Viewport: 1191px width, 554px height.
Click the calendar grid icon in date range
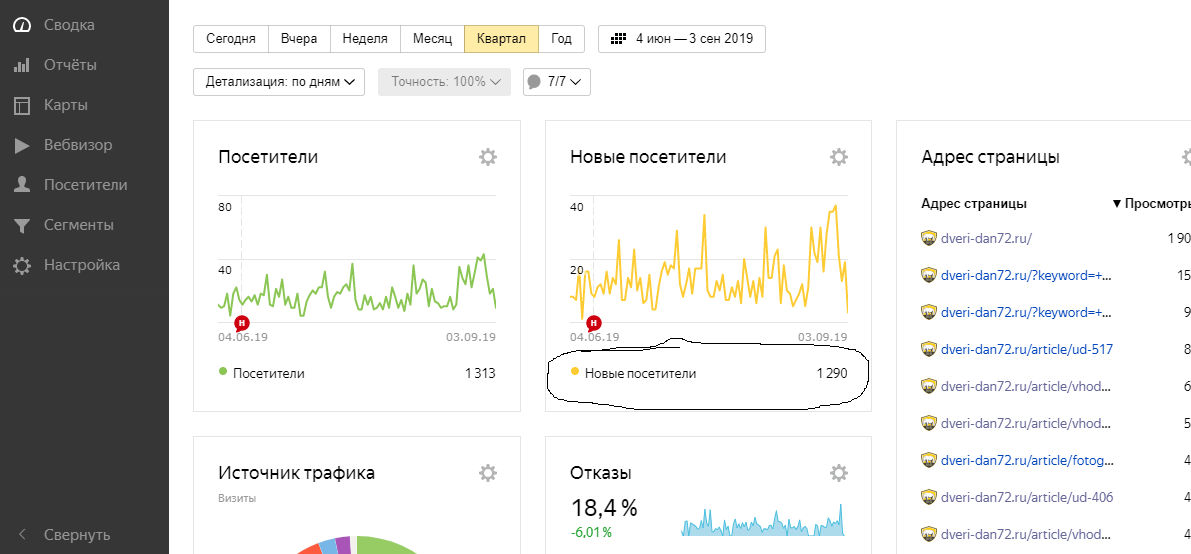(619, 39)
